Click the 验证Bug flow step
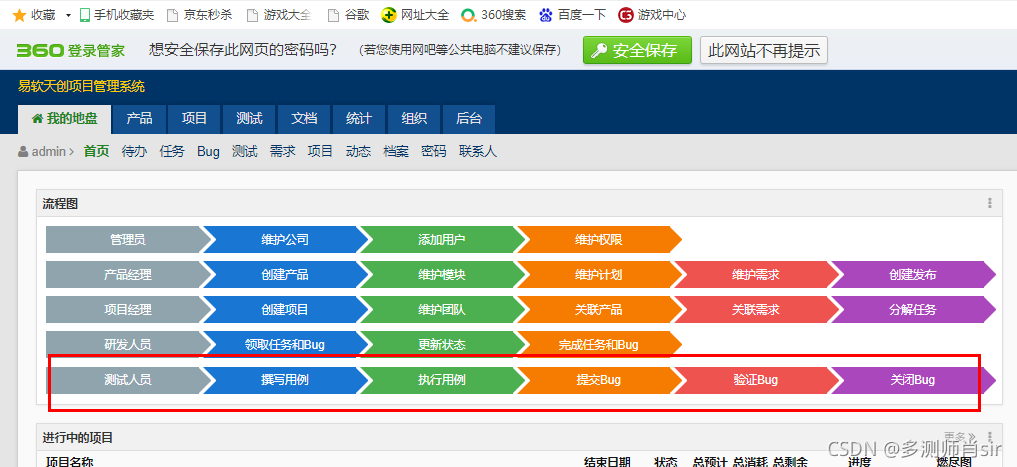The height and width of the screenshot is (467, 1017). (x=756, y=379)
